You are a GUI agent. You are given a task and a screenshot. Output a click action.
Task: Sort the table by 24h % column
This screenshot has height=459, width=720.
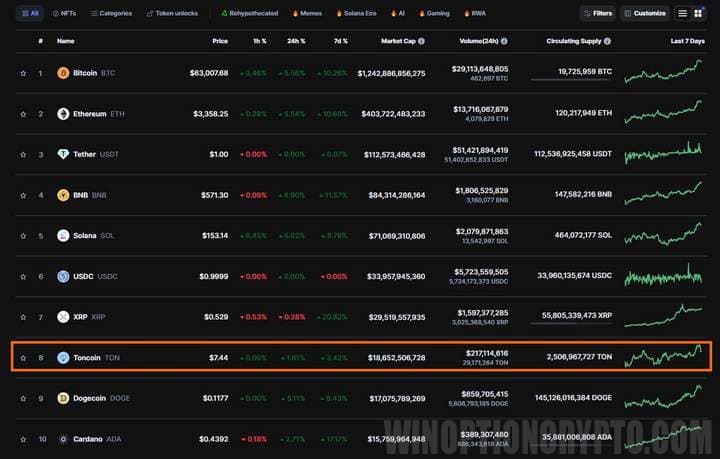pyautogui.click(x=298, y=41)
